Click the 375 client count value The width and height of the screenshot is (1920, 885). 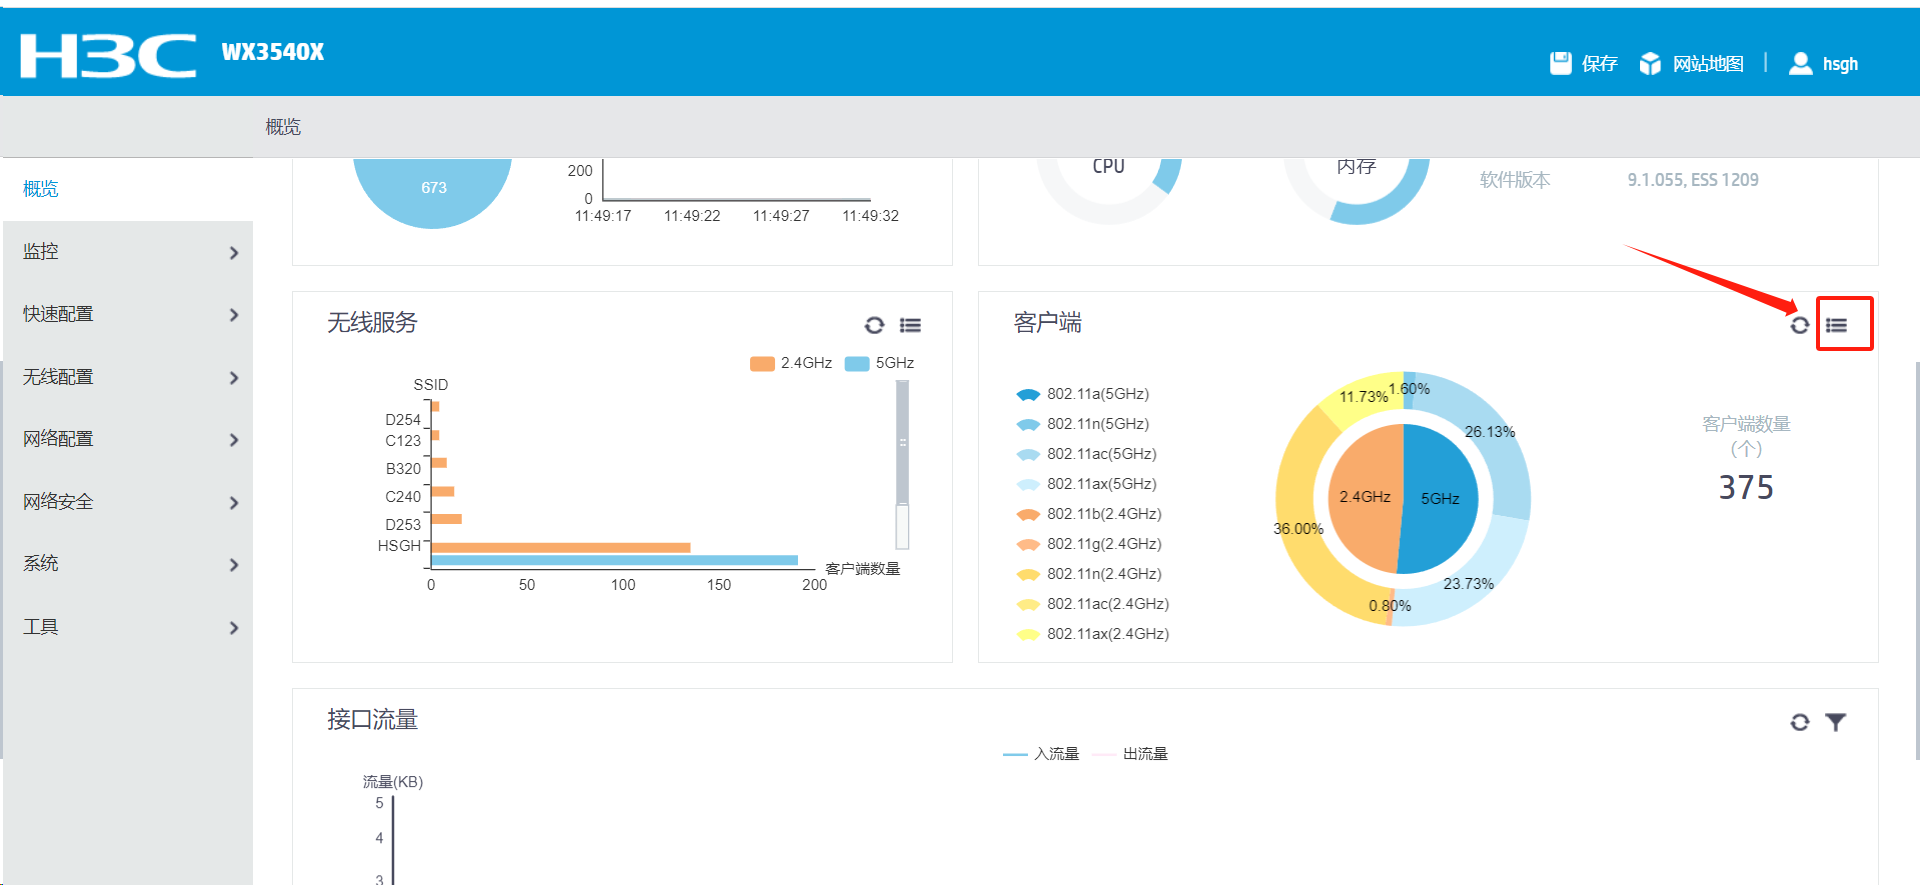tap(1746, 487)
